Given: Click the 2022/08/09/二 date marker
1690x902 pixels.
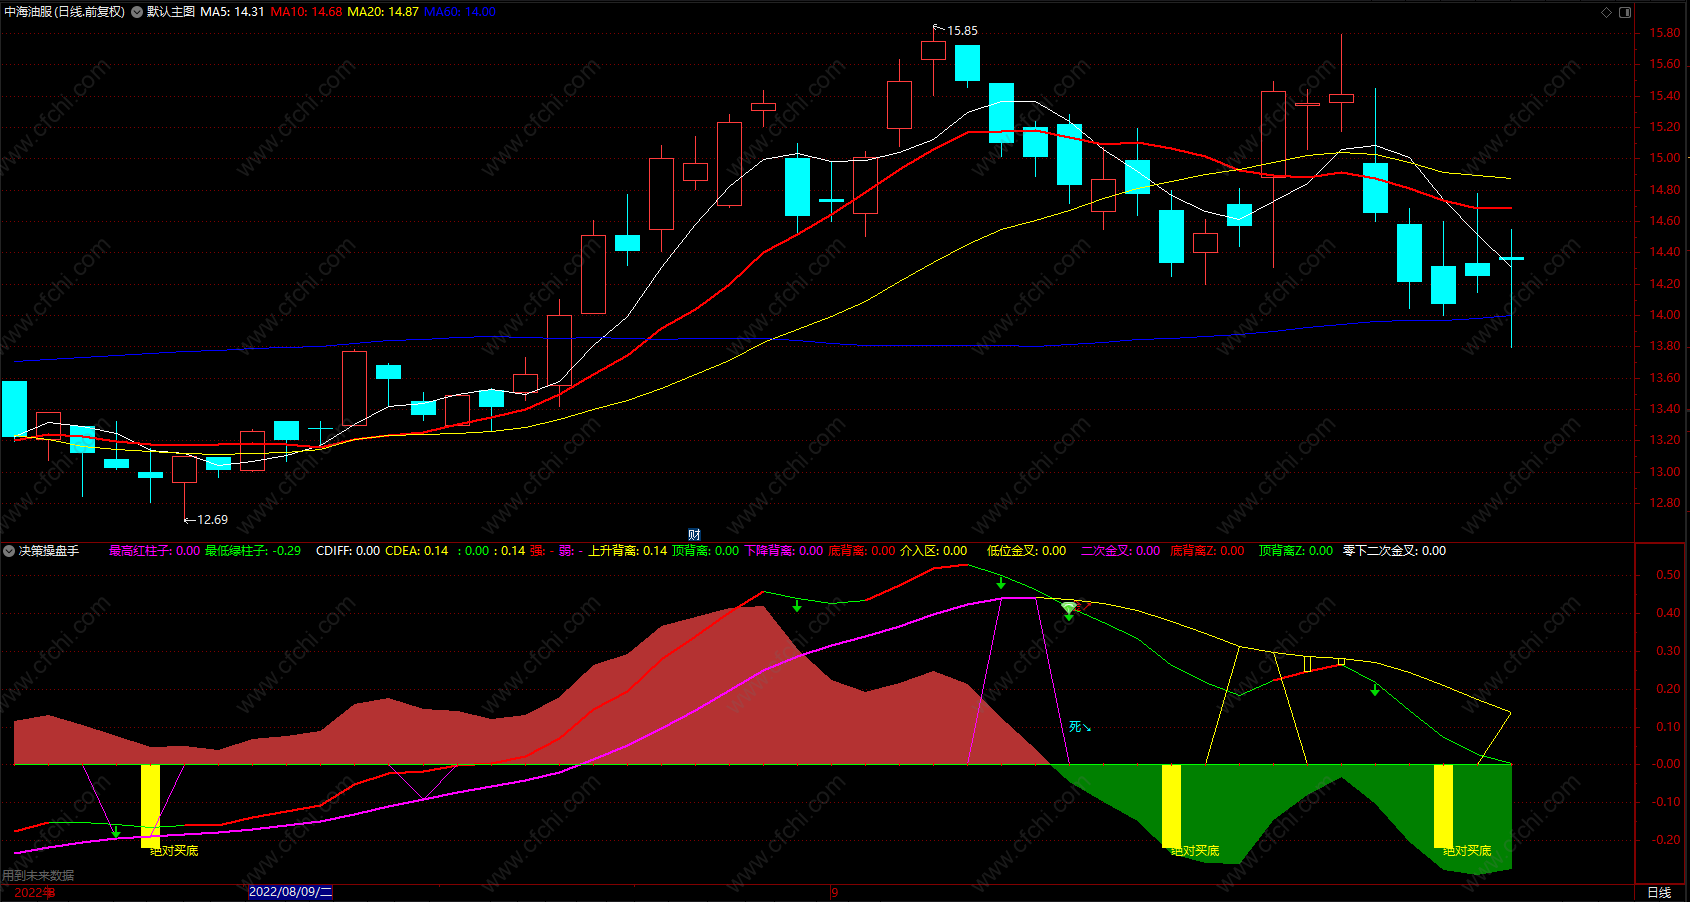Looking at the screenshot, I should 290,892.
